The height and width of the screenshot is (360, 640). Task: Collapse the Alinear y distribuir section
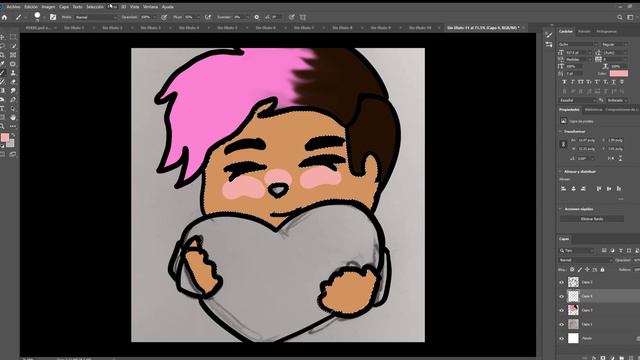[x=560, y=171]
